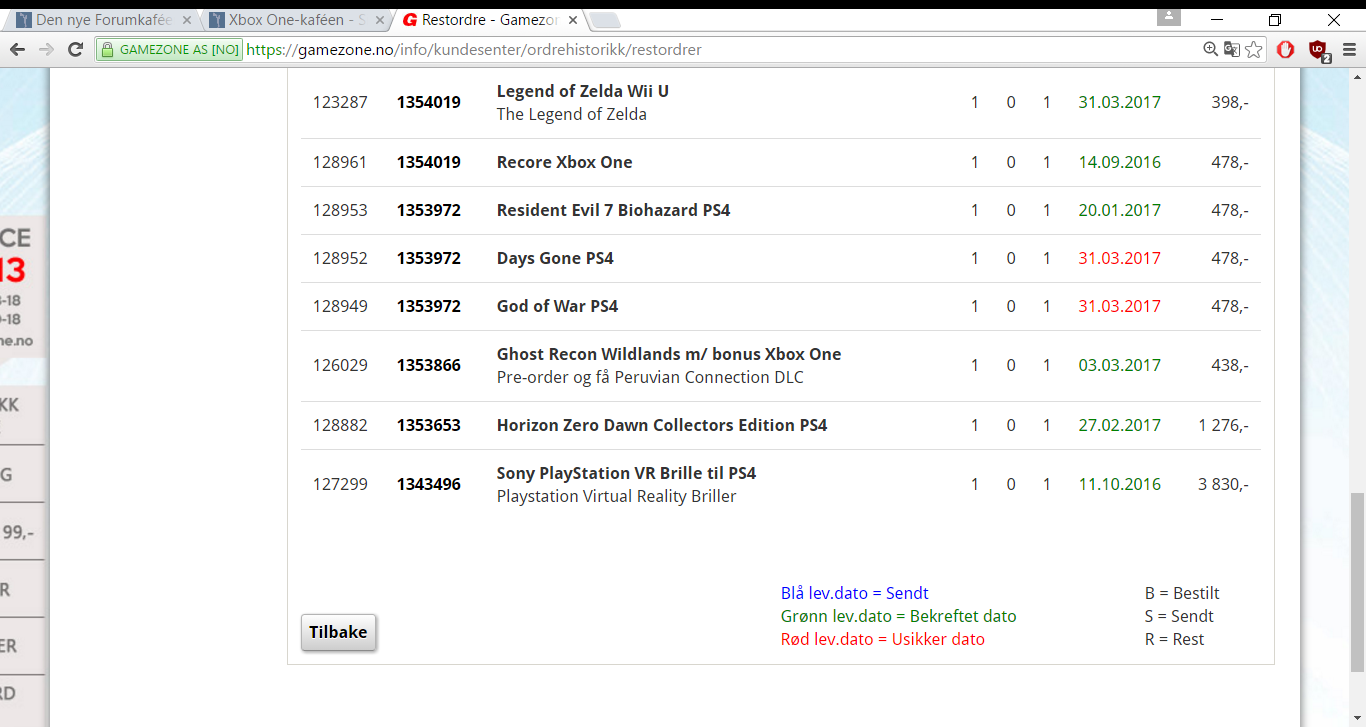
Task: Click order 1353972 in the Resident Evil row
Action: pyautogui.click(x=429, y=210)
